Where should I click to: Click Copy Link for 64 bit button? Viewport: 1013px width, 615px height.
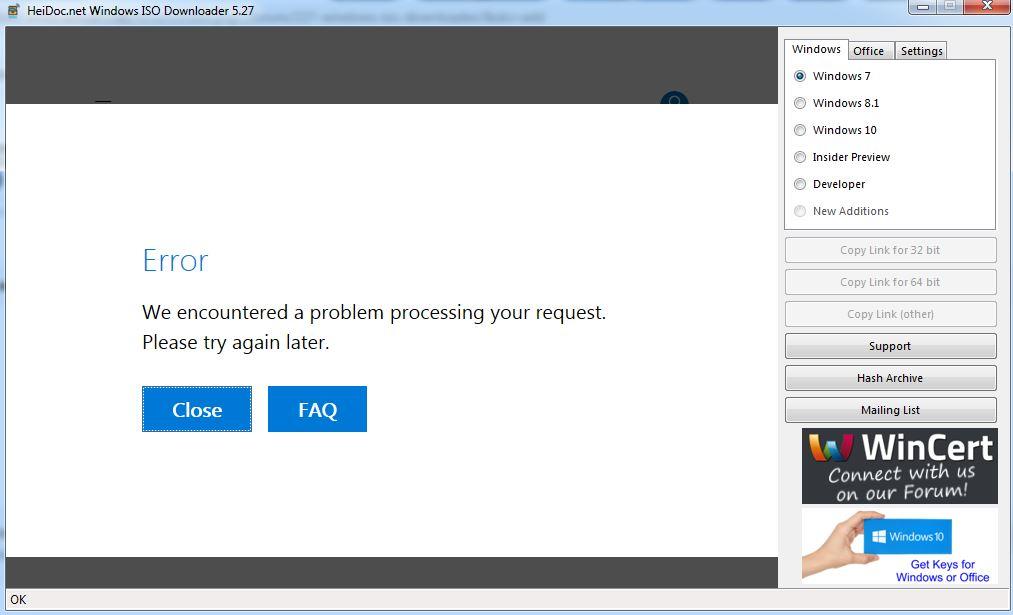(890, 282)
